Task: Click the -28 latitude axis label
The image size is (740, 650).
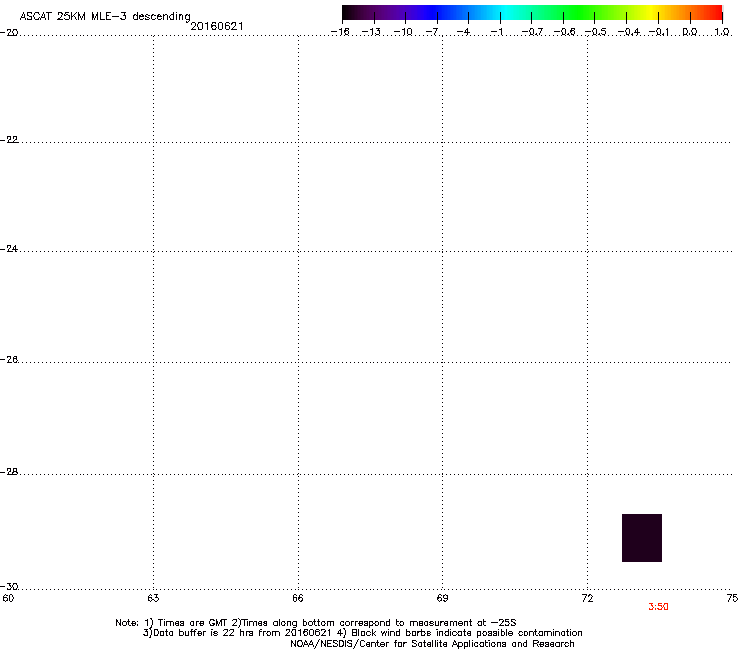Action: 9,472
